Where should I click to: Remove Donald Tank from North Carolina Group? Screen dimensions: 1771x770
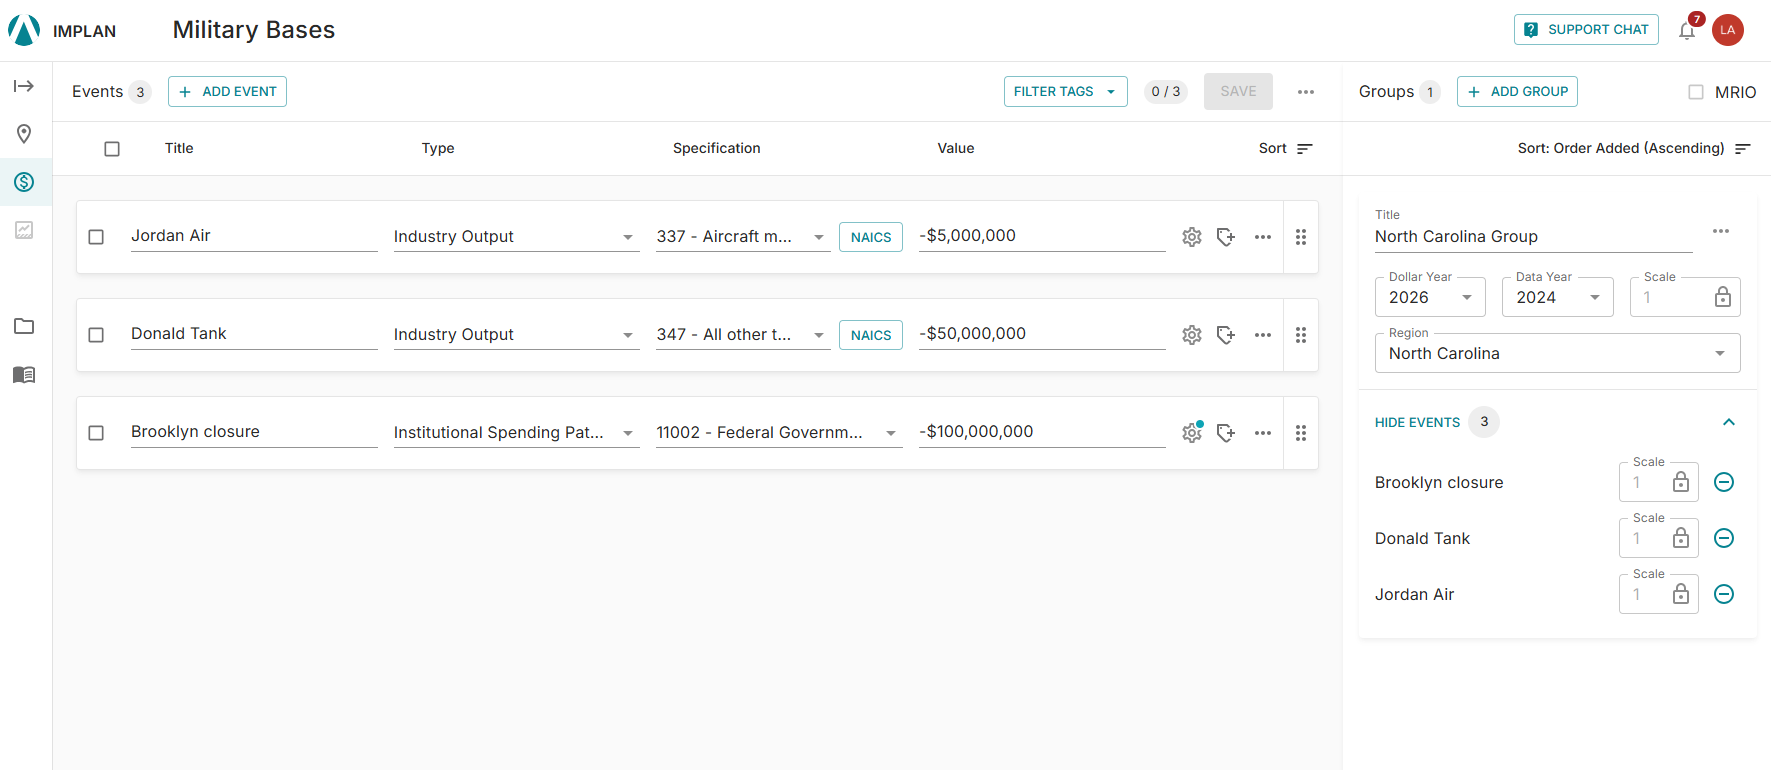pyautogui.click(x=1724, y=538)
